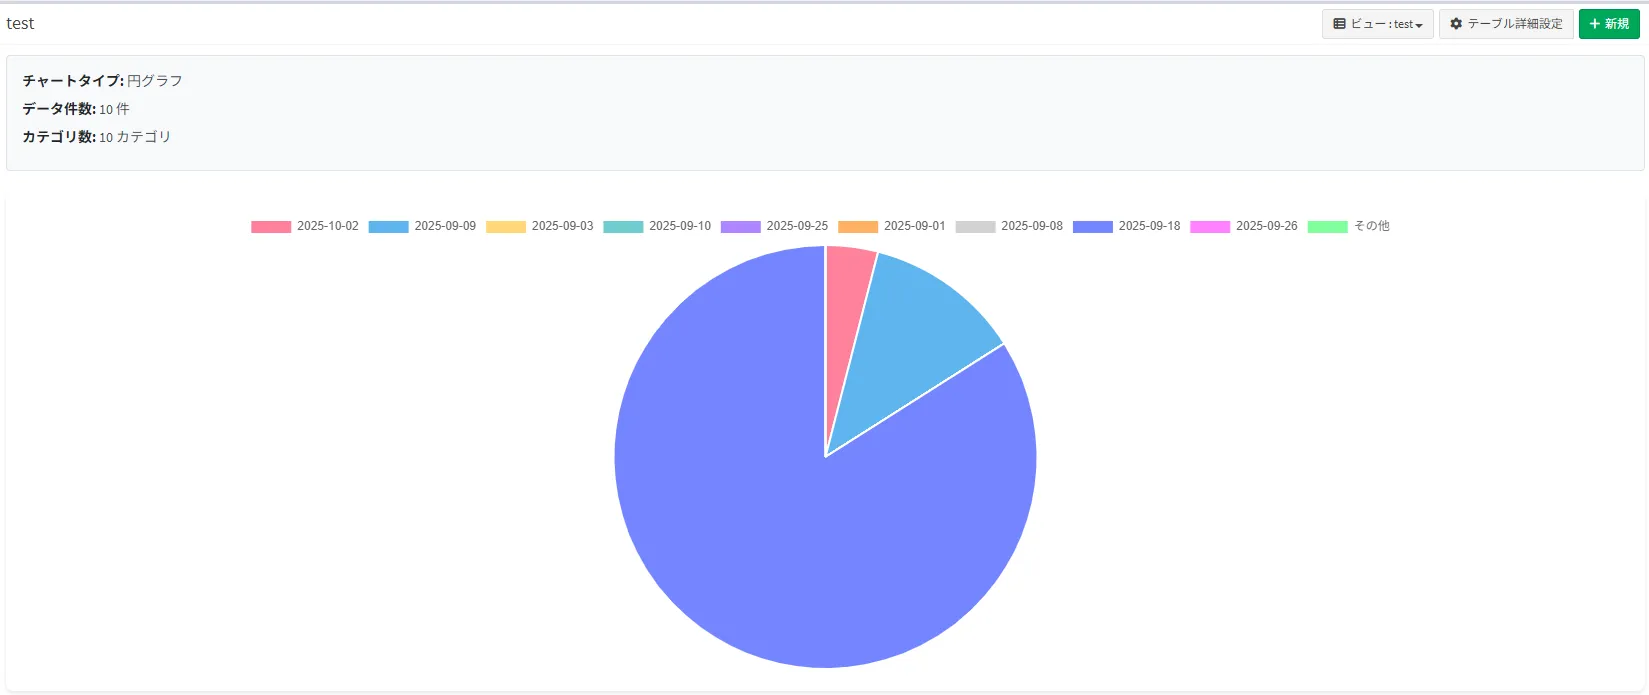Select the small pink pie slice
This screenshot has height=695, width=1649.
click(x=846, y=290)
